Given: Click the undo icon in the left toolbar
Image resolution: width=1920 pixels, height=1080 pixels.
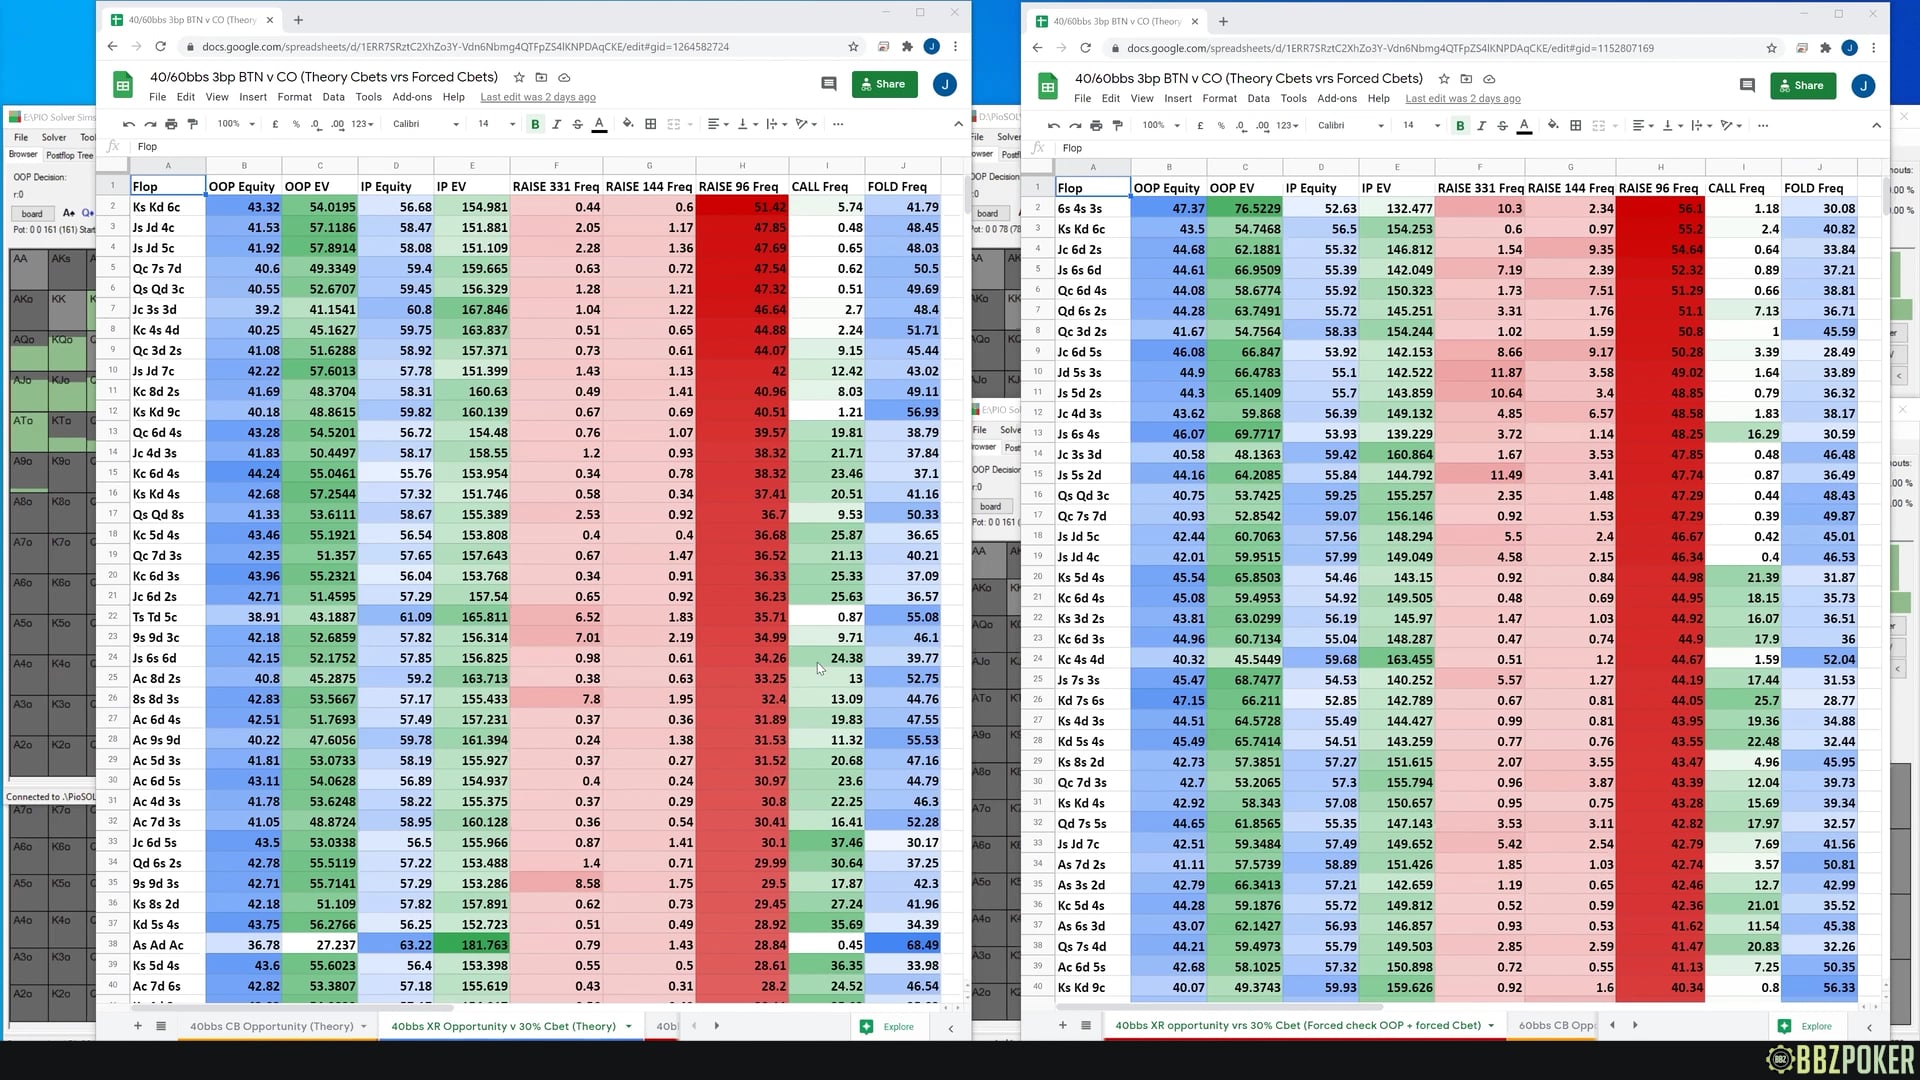Looking at the screenshot, I should (128, 124).
